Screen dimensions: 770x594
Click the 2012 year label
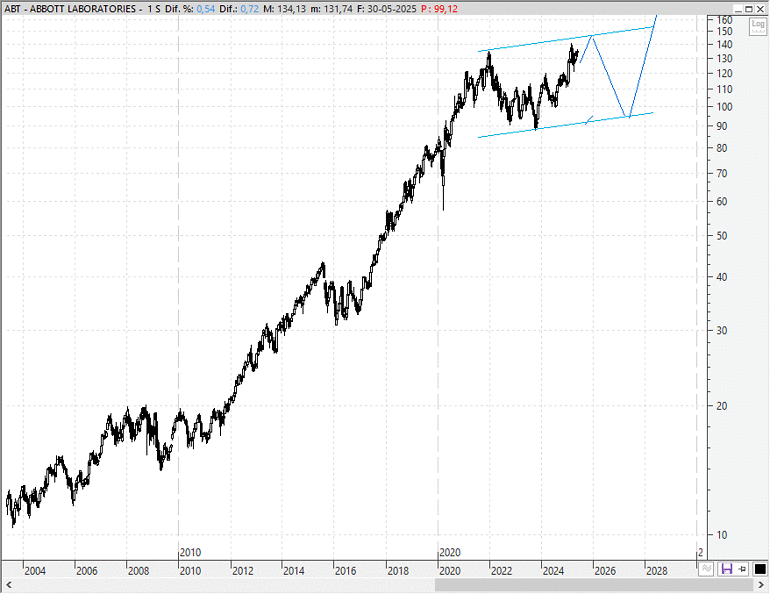243,571
